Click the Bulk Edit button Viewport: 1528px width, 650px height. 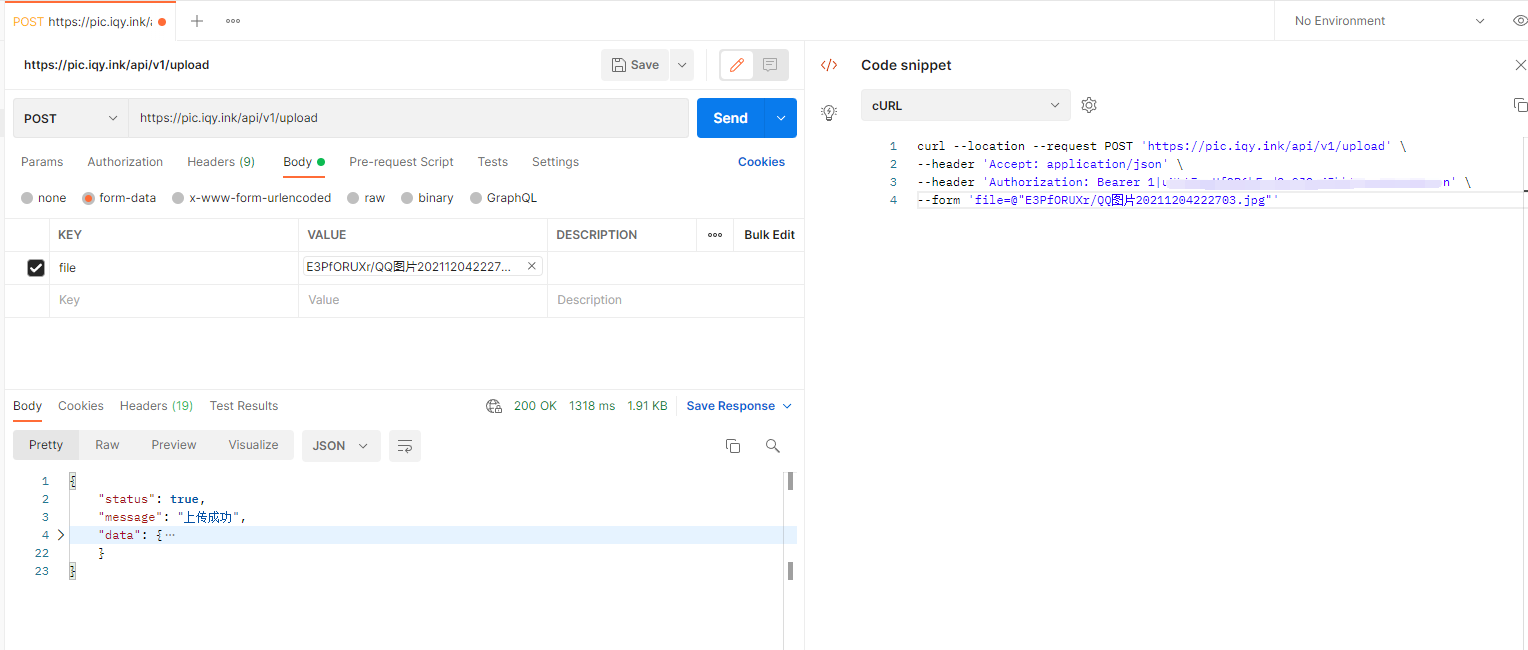pyautogui.click(x=769, y=235)
